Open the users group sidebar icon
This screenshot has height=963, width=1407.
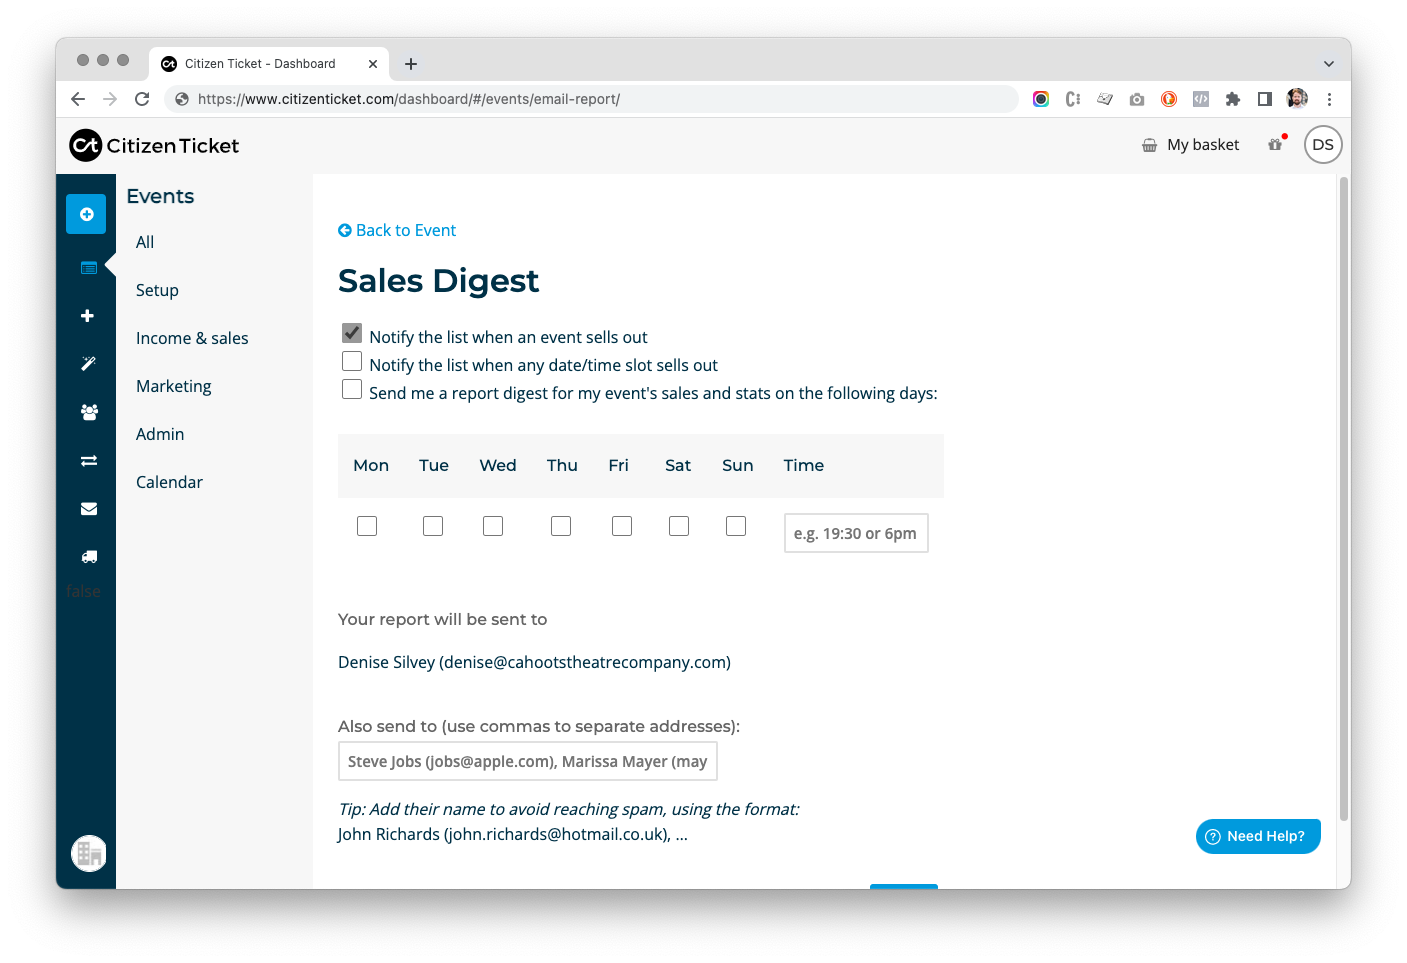pos(89,412)
